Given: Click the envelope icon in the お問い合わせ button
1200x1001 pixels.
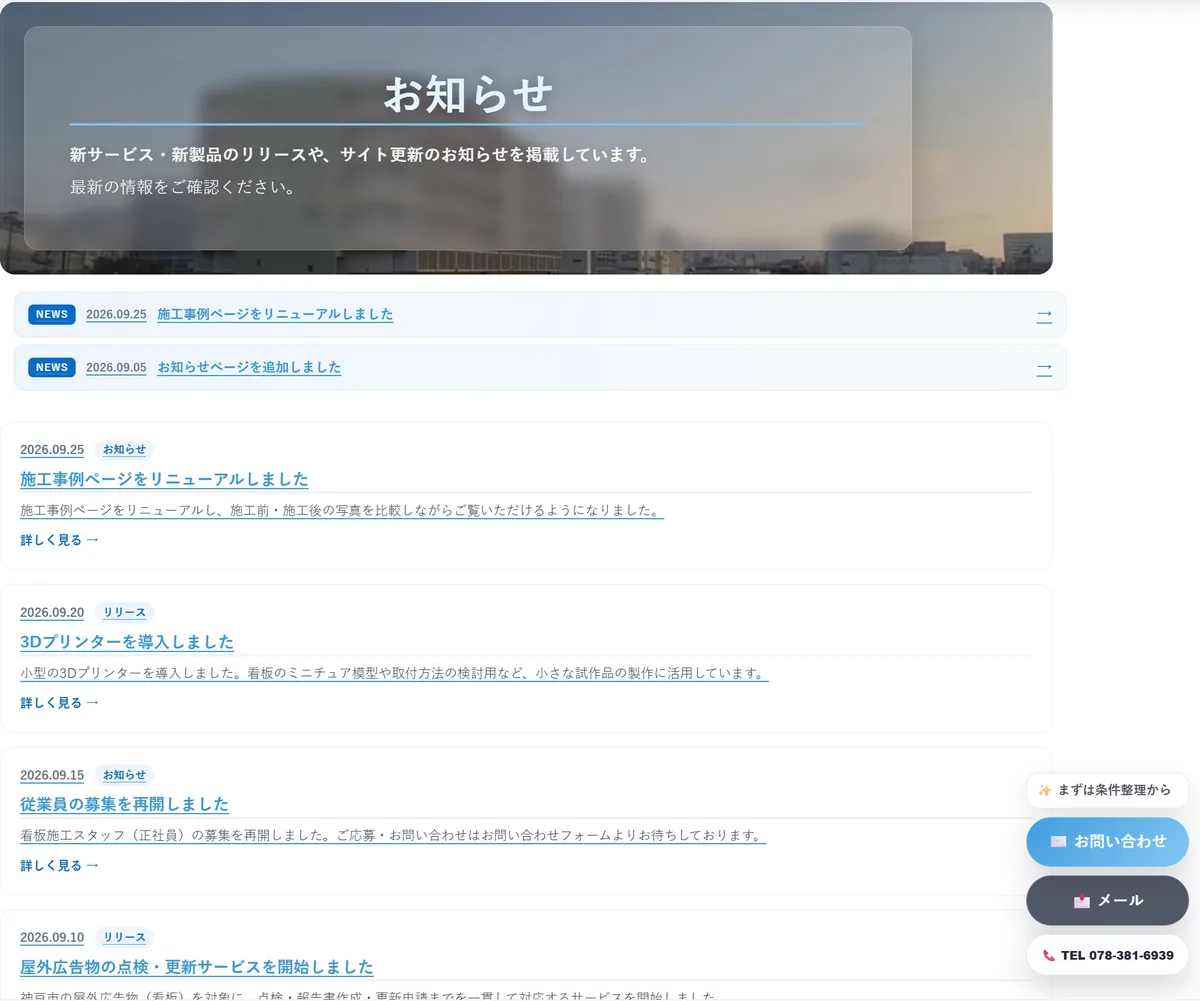Looking at the screenshot, I should click(1058, 842).
